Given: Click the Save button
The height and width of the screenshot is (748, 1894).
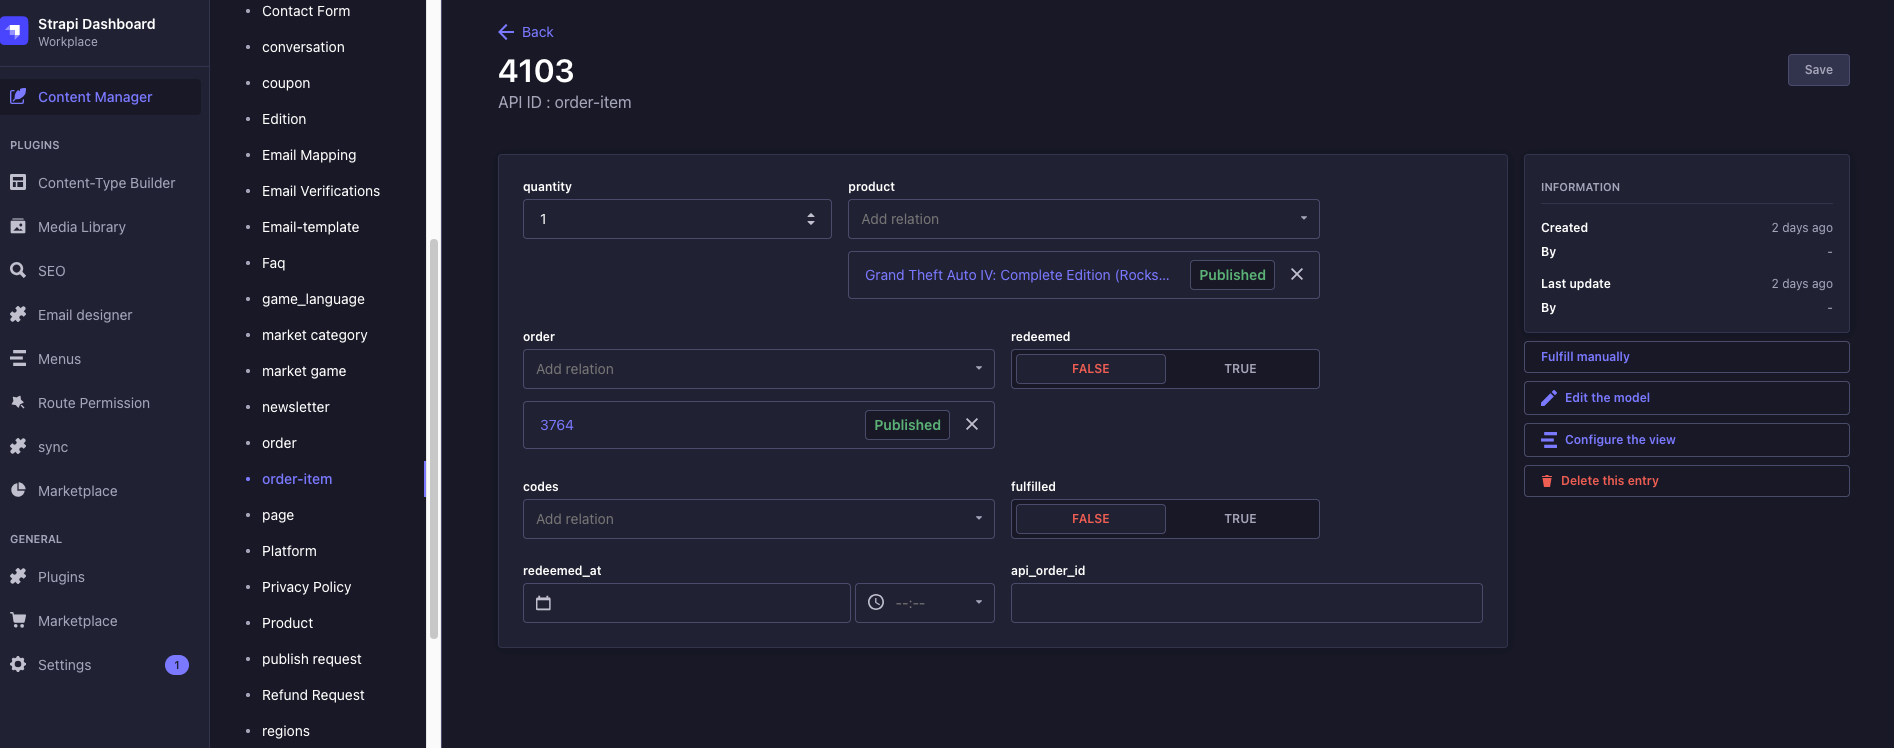Looking at the screenshot, I should [x=1818, y=70].
